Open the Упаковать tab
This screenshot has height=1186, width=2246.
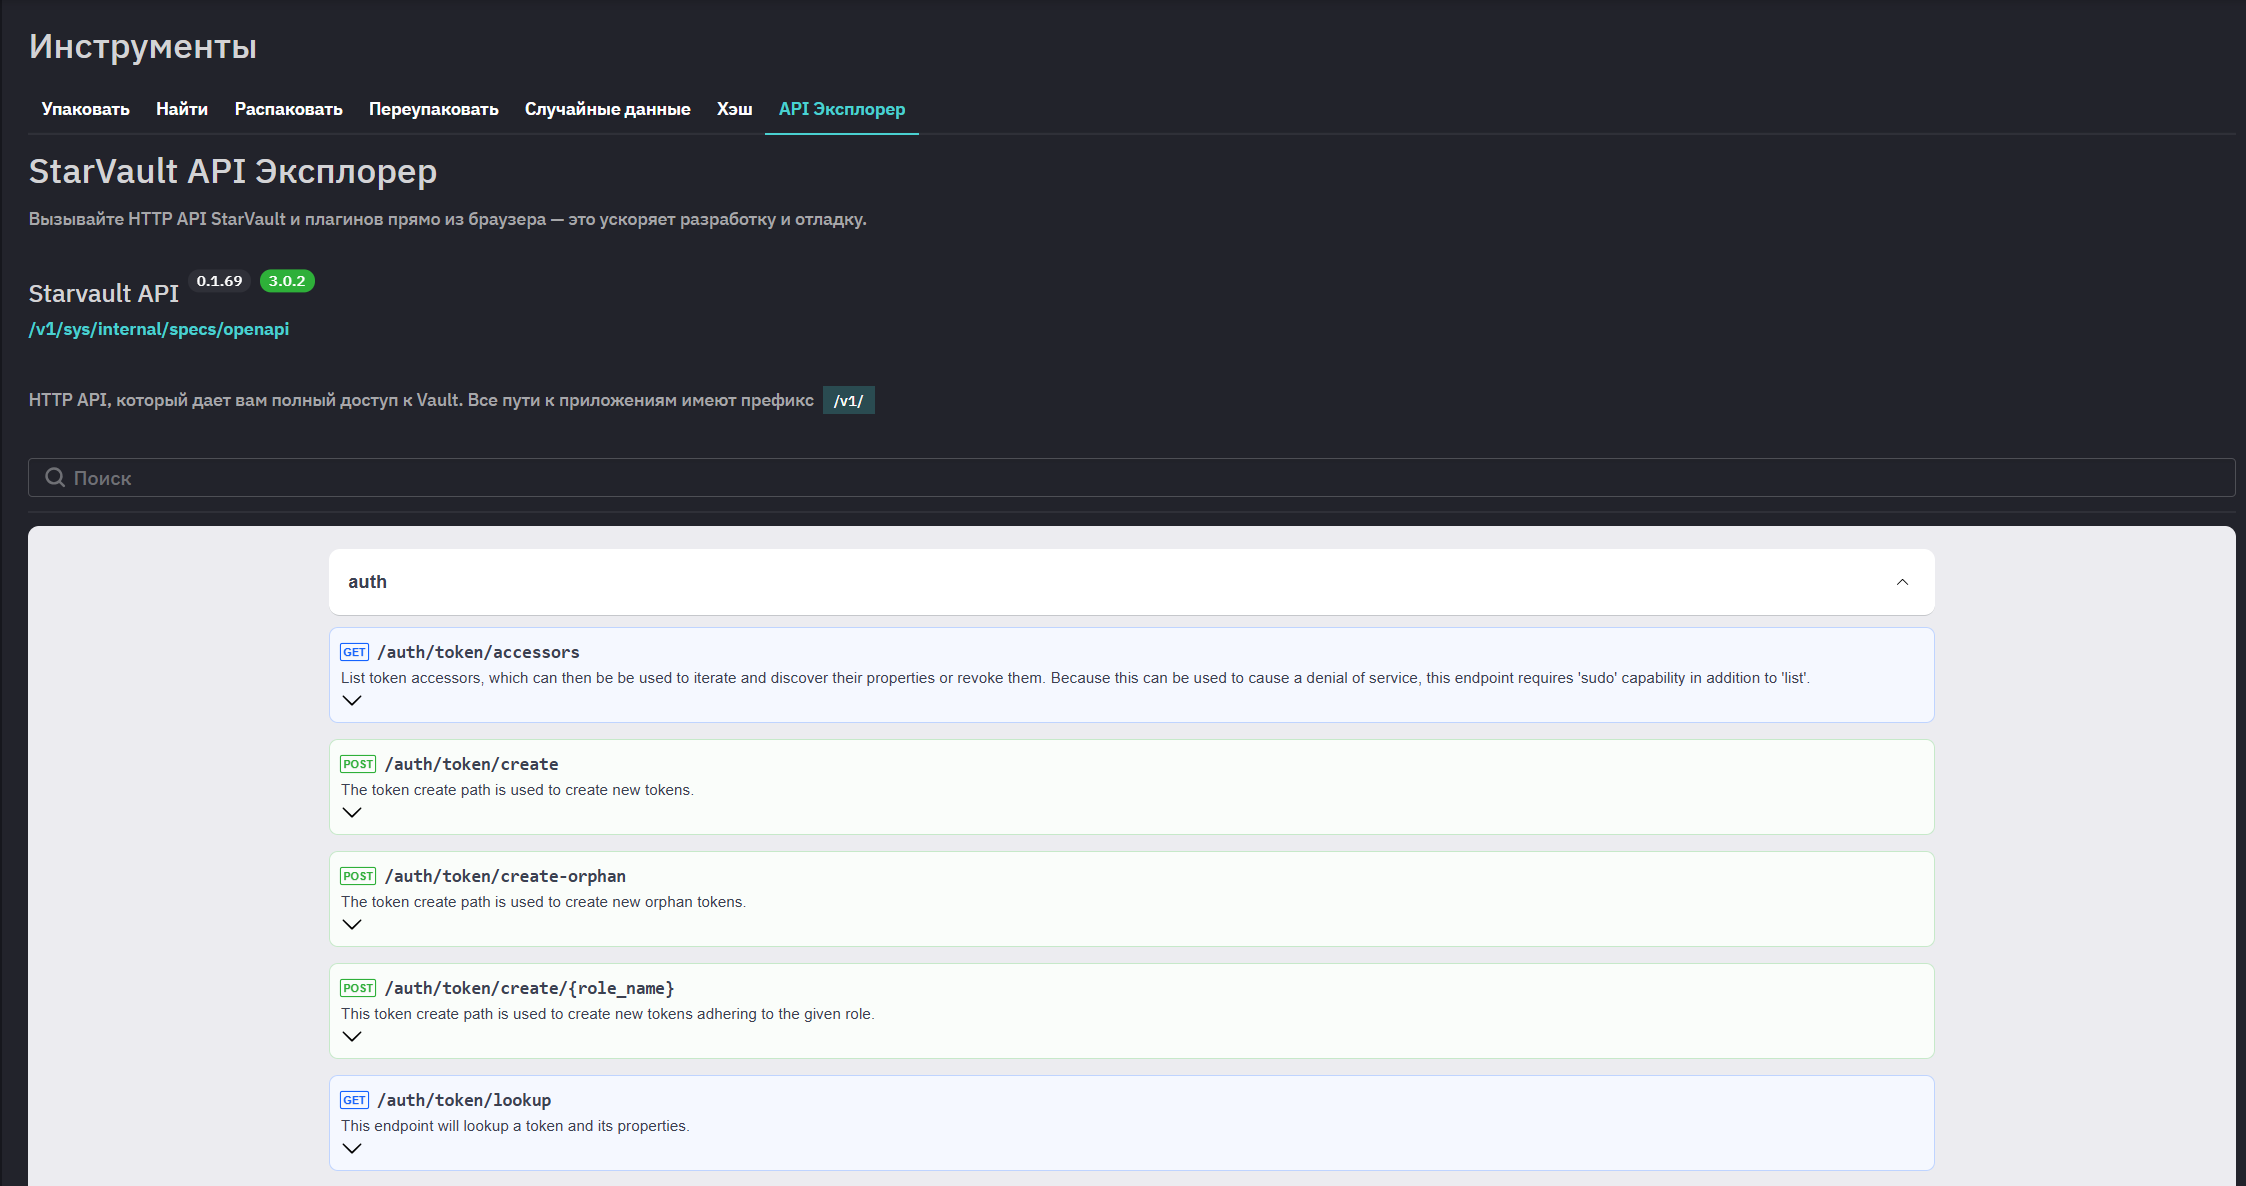pyautogui.click(x=85, y=109)
